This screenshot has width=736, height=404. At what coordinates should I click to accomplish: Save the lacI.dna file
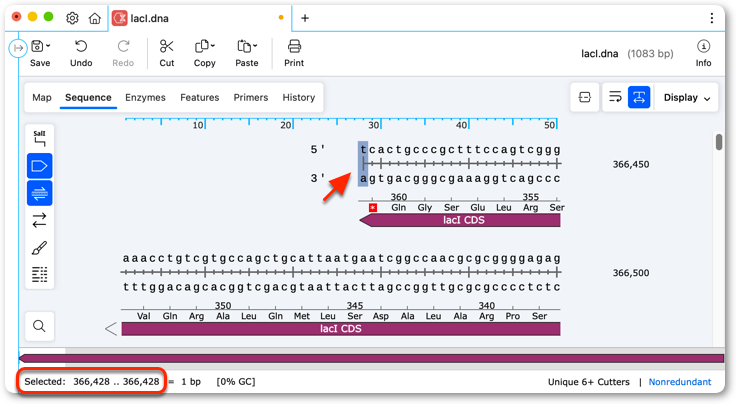click(40, 53)
